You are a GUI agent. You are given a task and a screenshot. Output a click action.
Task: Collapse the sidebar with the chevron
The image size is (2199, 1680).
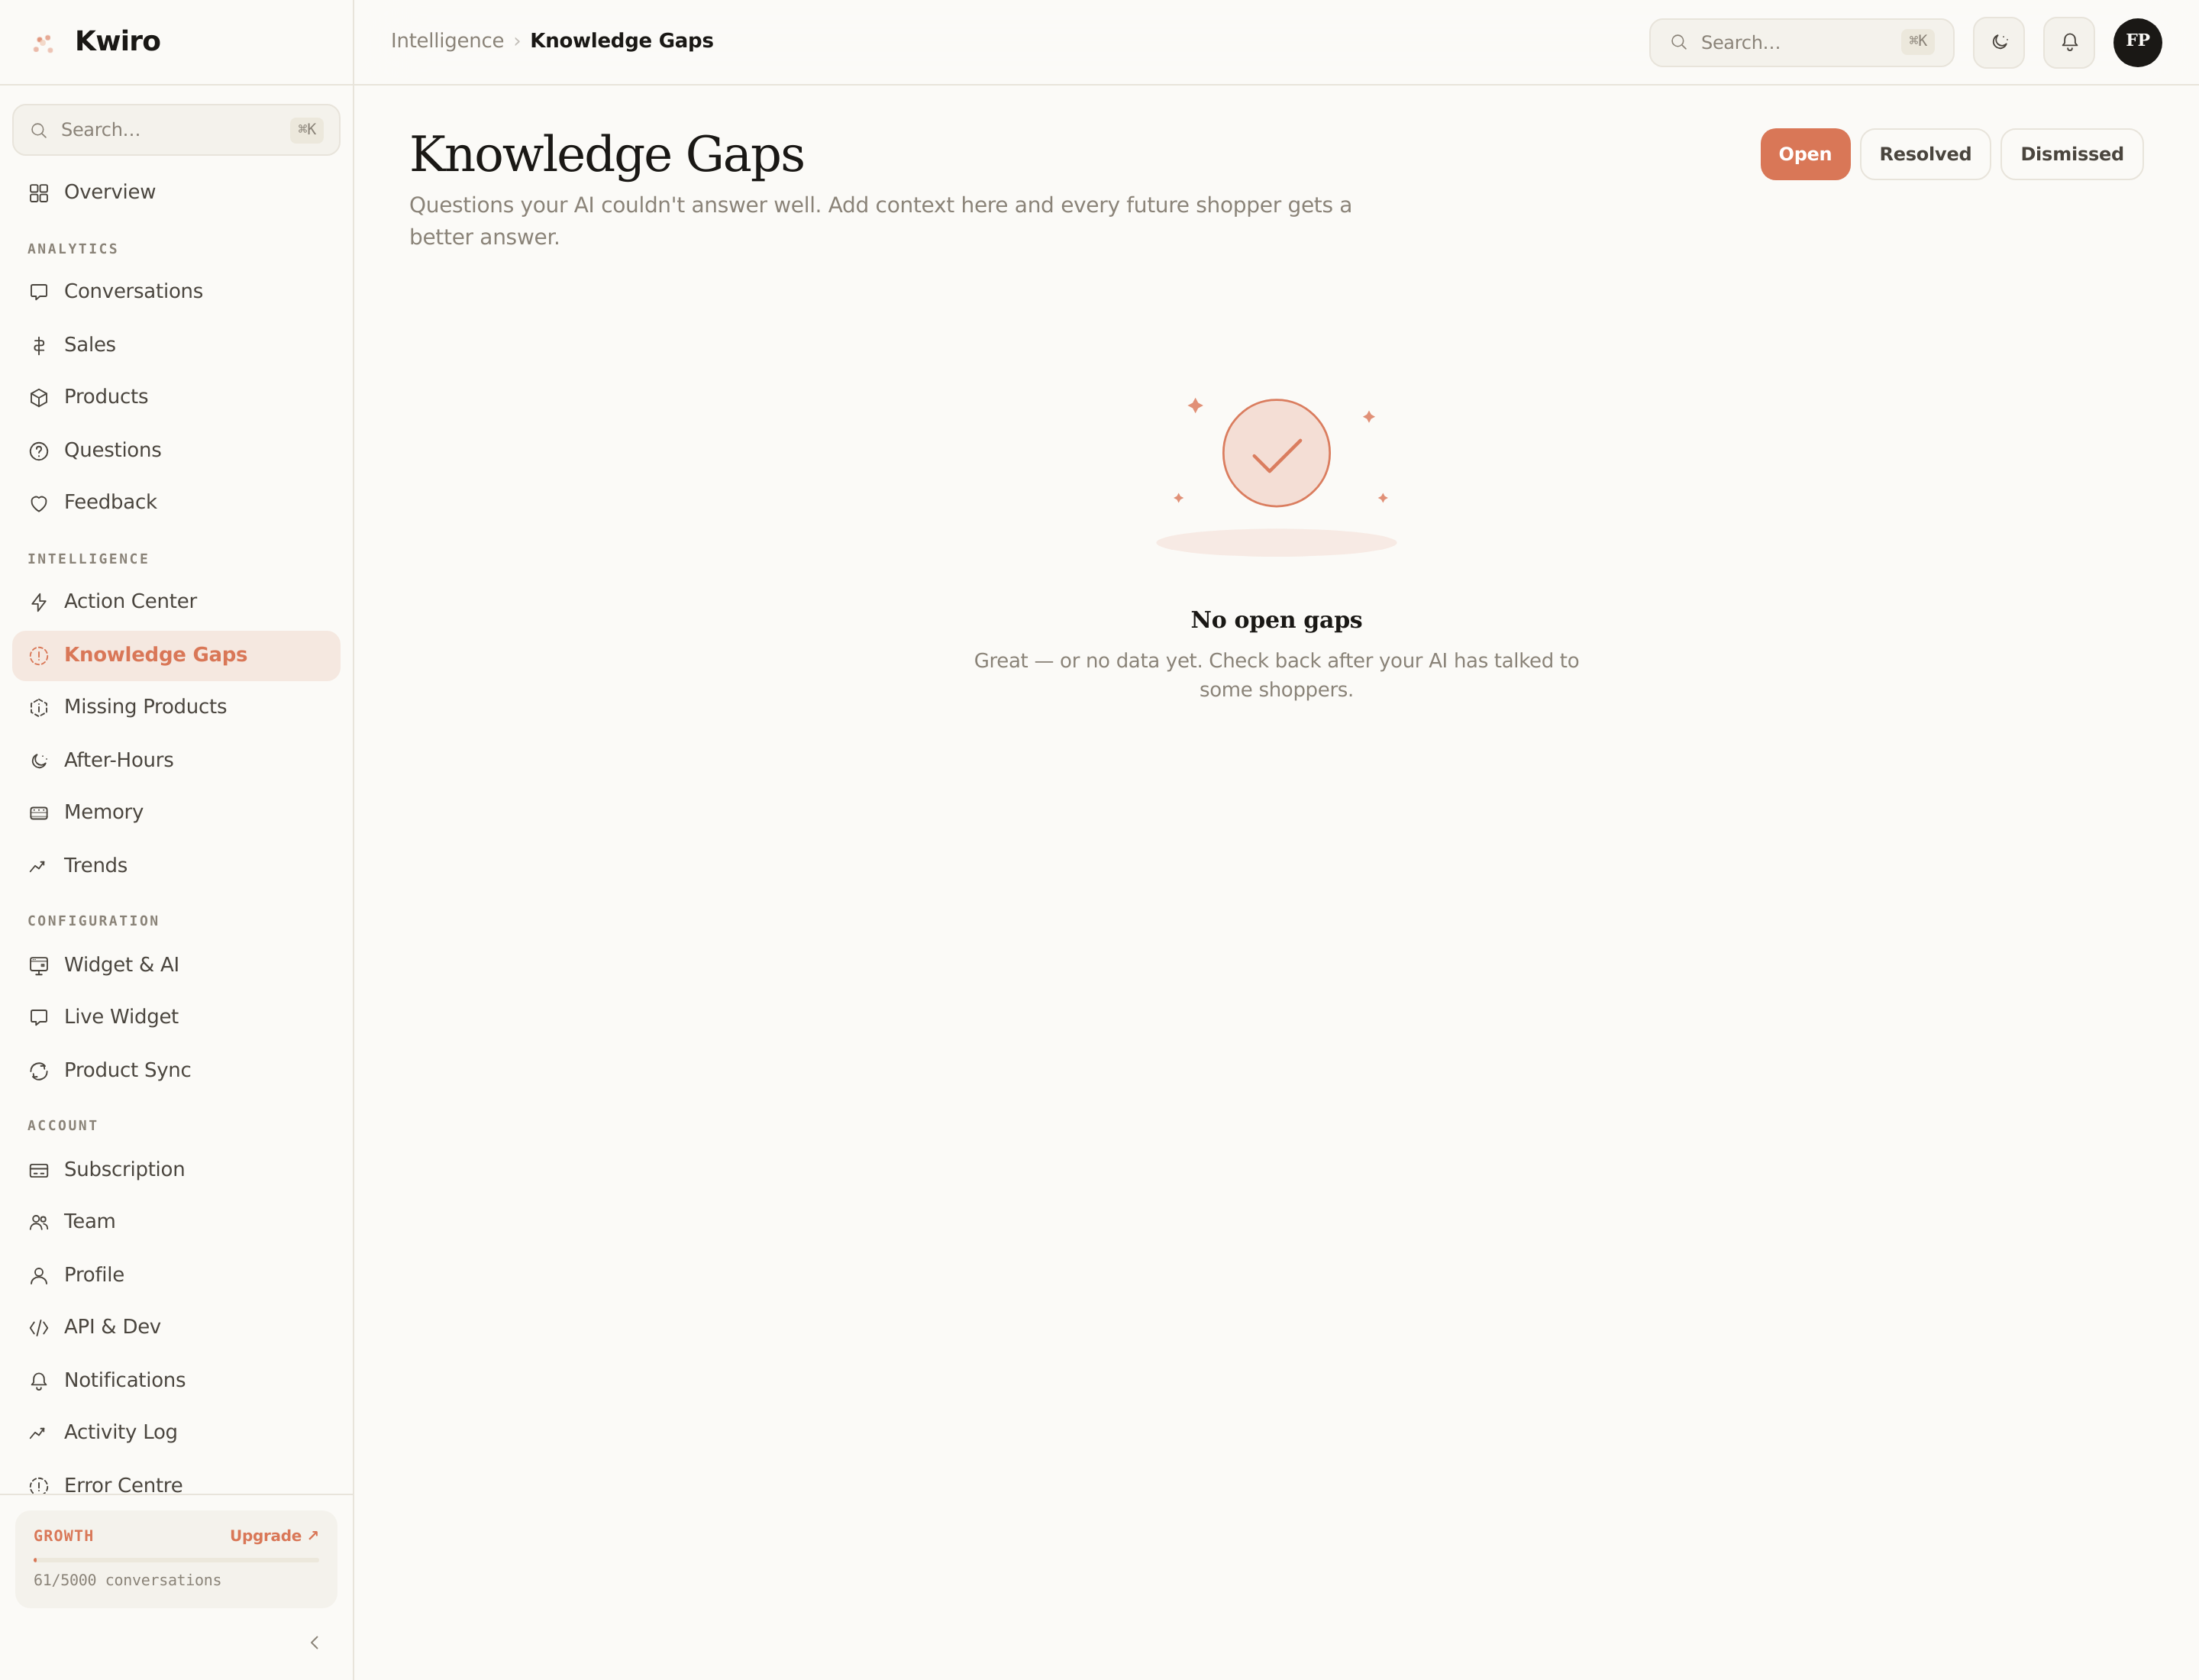315,1643
